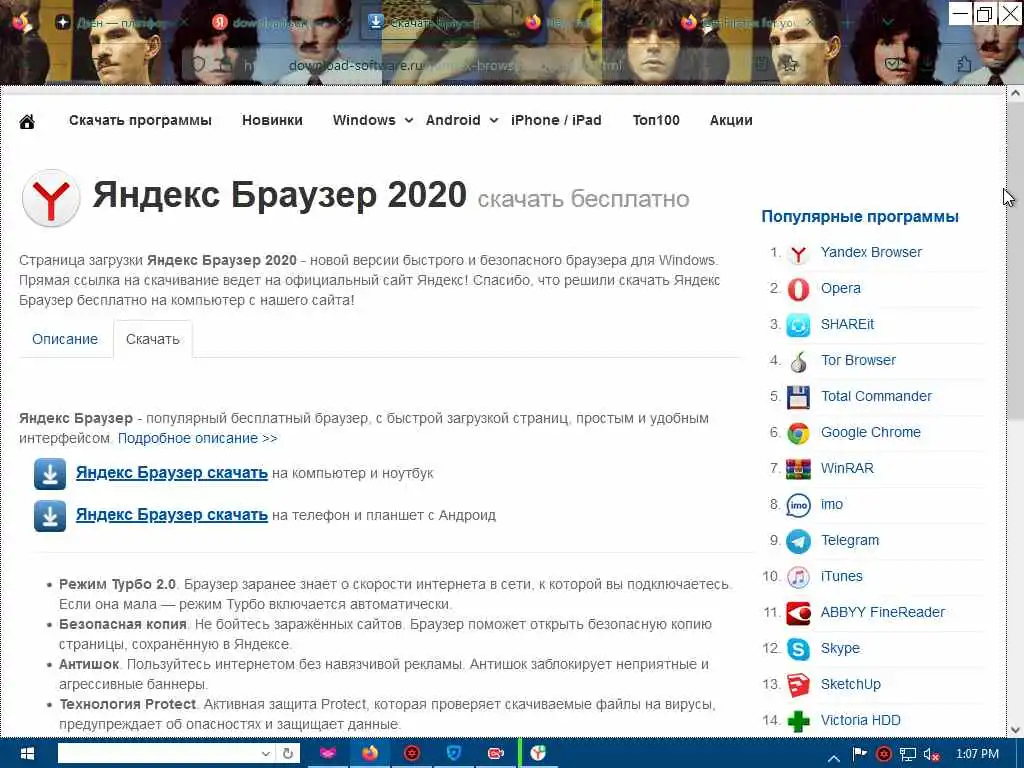Open Яндекс Браузер logo at page heading
Viewport: 1024px width, 768px height.
(x=51, y=198)
